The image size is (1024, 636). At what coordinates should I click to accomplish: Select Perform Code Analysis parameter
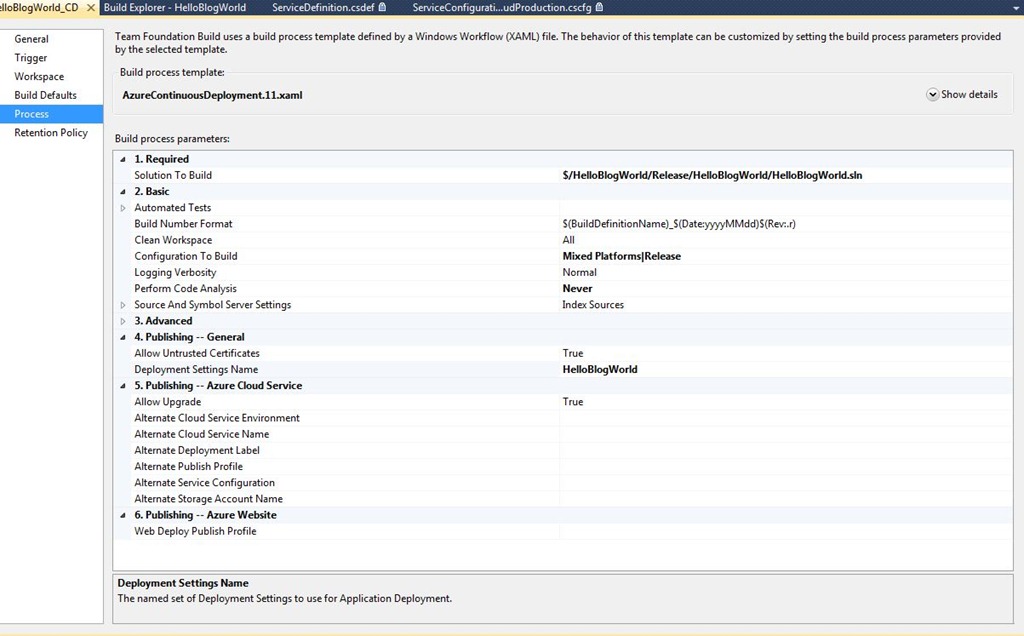coord(185,288)
